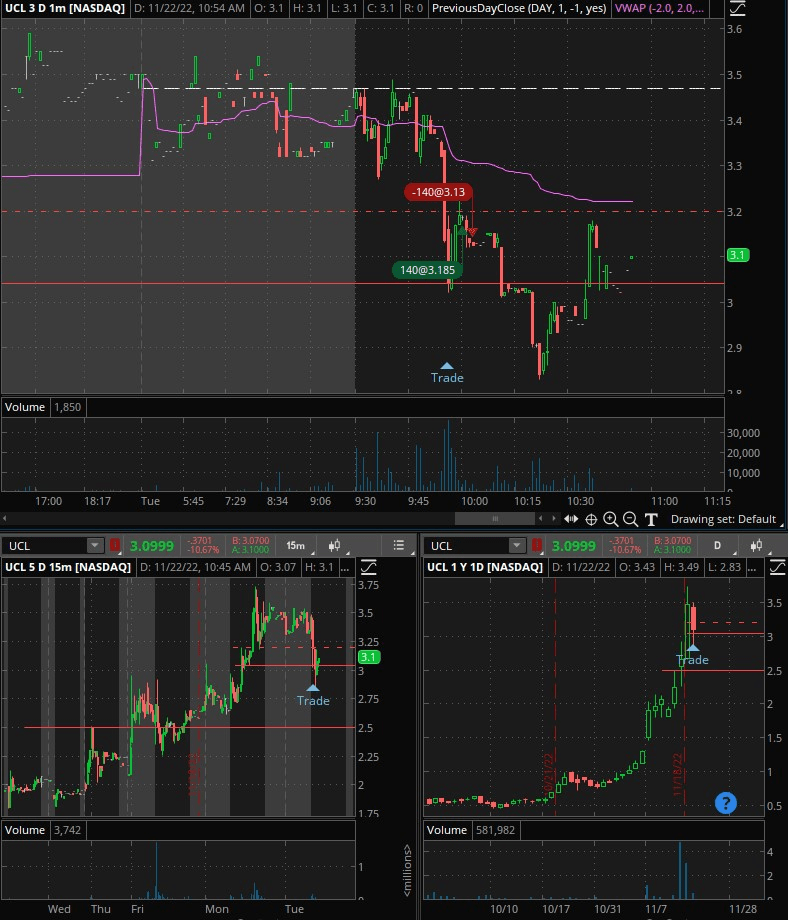Click the chart mode icon on the 15m chart
This screenshot has height=920, width=788.
(x=368, y=567)
